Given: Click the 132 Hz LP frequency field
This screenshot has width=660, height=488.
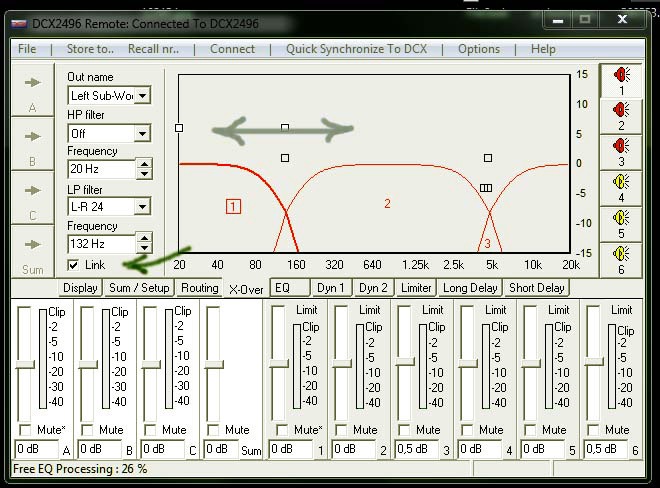Looking at the screenshot, I should tap(101, 243).
